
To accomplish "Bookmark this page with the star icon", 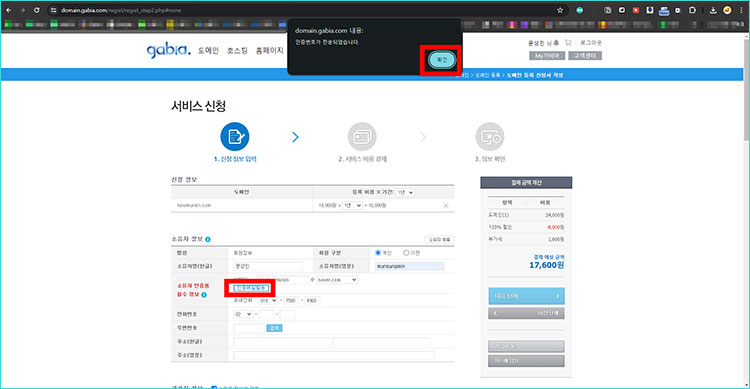I will [560, 10].
